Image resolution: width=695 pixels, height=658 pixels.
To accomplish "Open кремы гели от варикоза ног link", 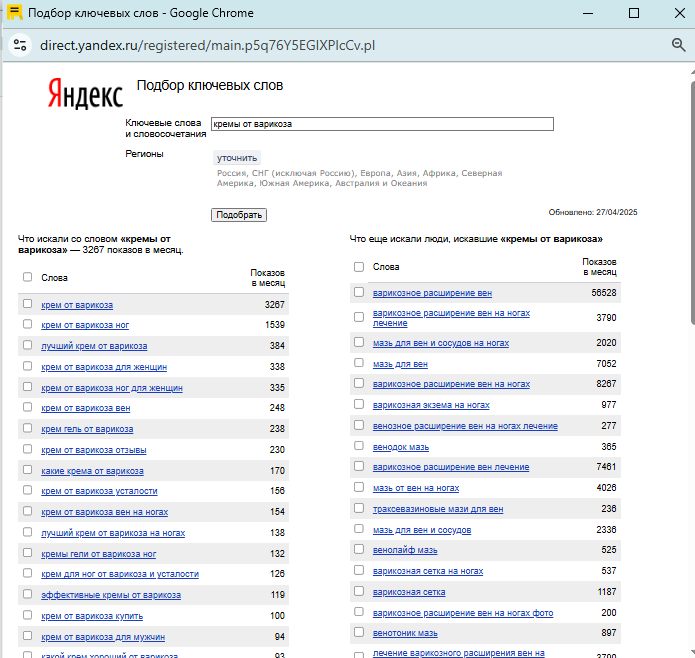I will coord(99,553).
